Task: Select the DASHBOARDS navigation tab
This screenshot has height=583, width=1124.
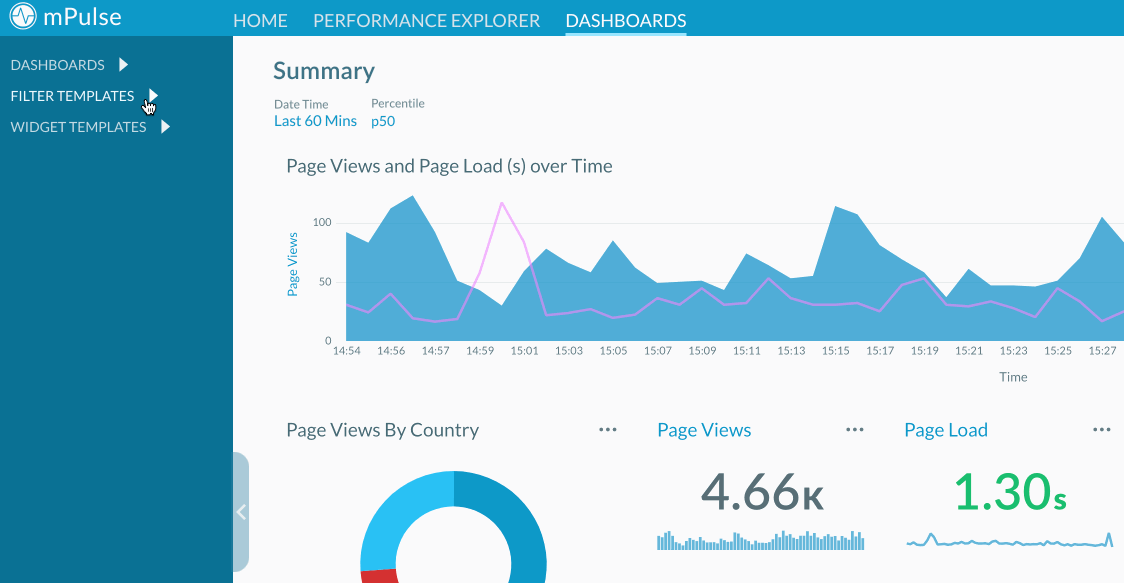Action: (625, 20)
